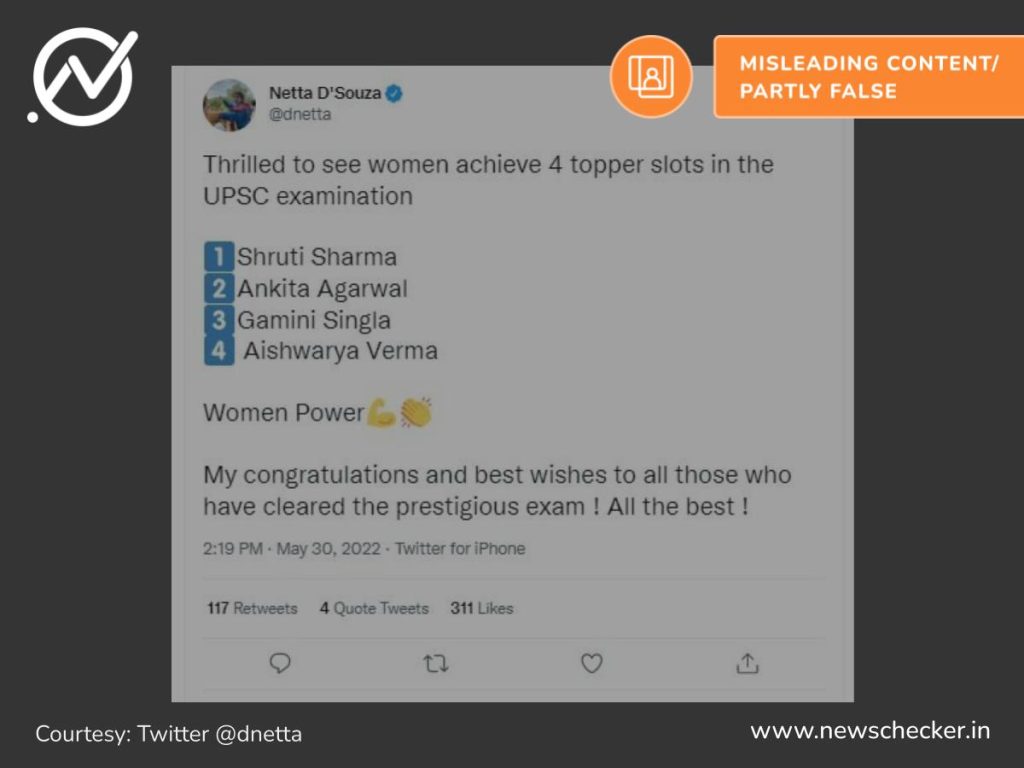Click the tweet timestamp May 30, 2022

click(328, 549)
